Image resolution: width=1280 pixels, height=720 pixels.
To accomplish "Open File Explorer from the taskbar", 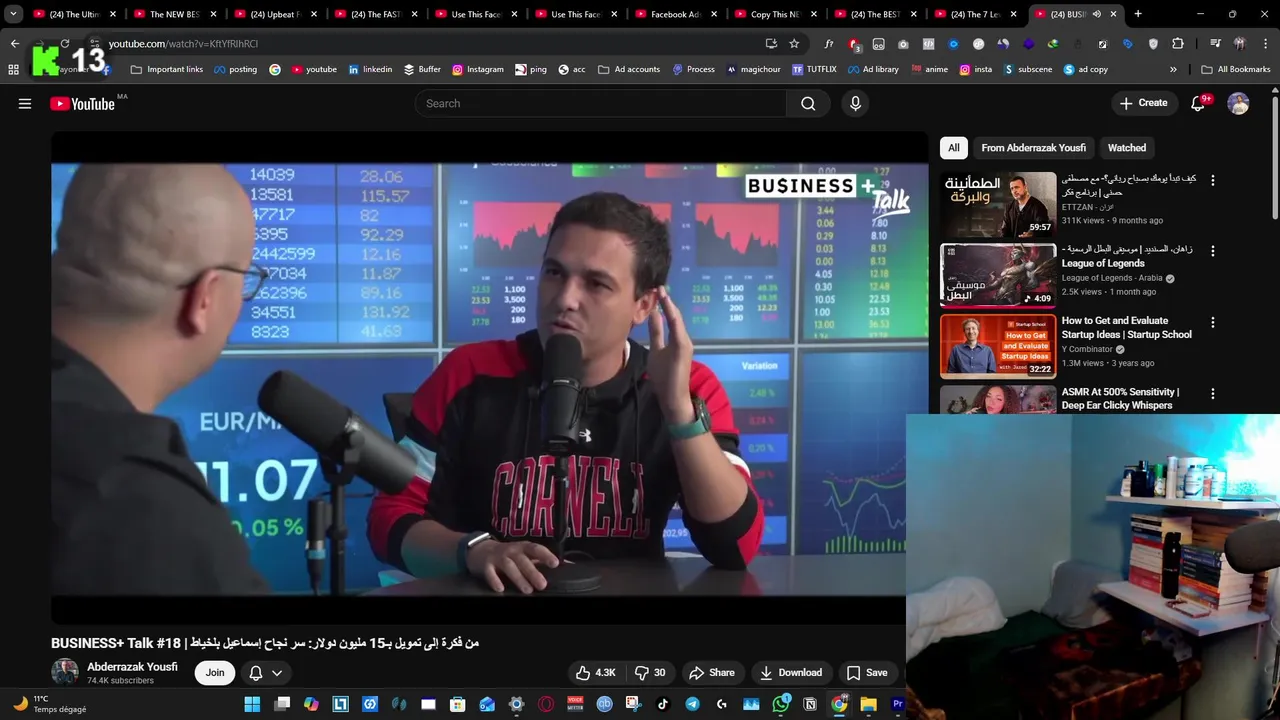I will (868, 704).
